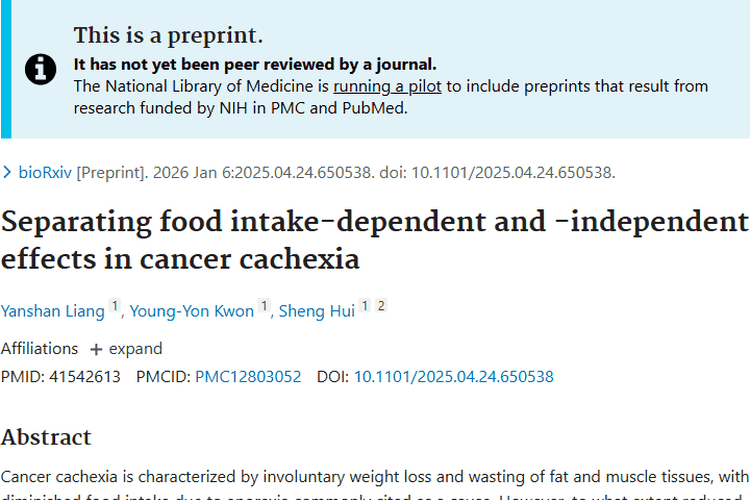The width and height of the screenshot is (750, 500).
Task: Click affiliation superscript 1 after Sheng Hui
Action: pos(365,307)
